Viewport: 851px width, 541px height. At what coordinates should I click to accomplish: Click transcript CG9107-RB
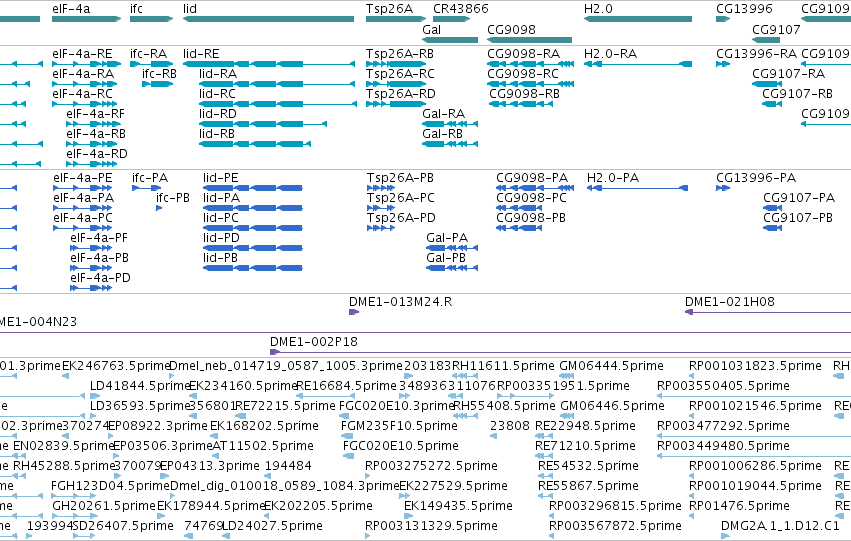click(x=772, y=104)
